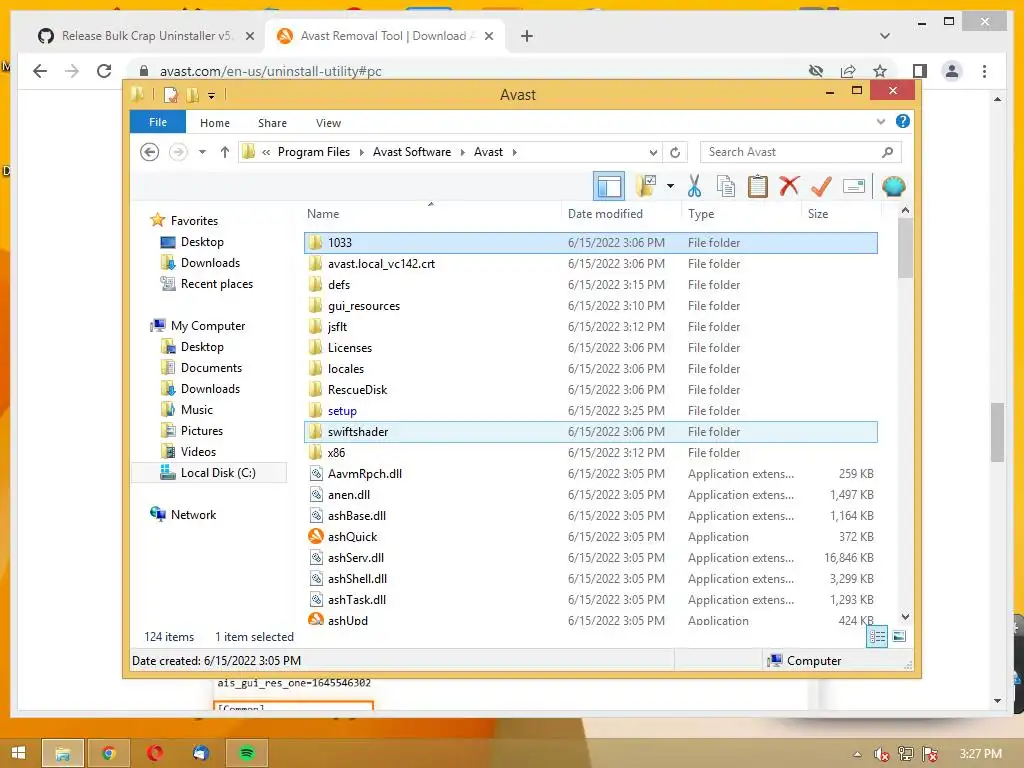Select Videos in navigation pane

[x=198, y=452]
